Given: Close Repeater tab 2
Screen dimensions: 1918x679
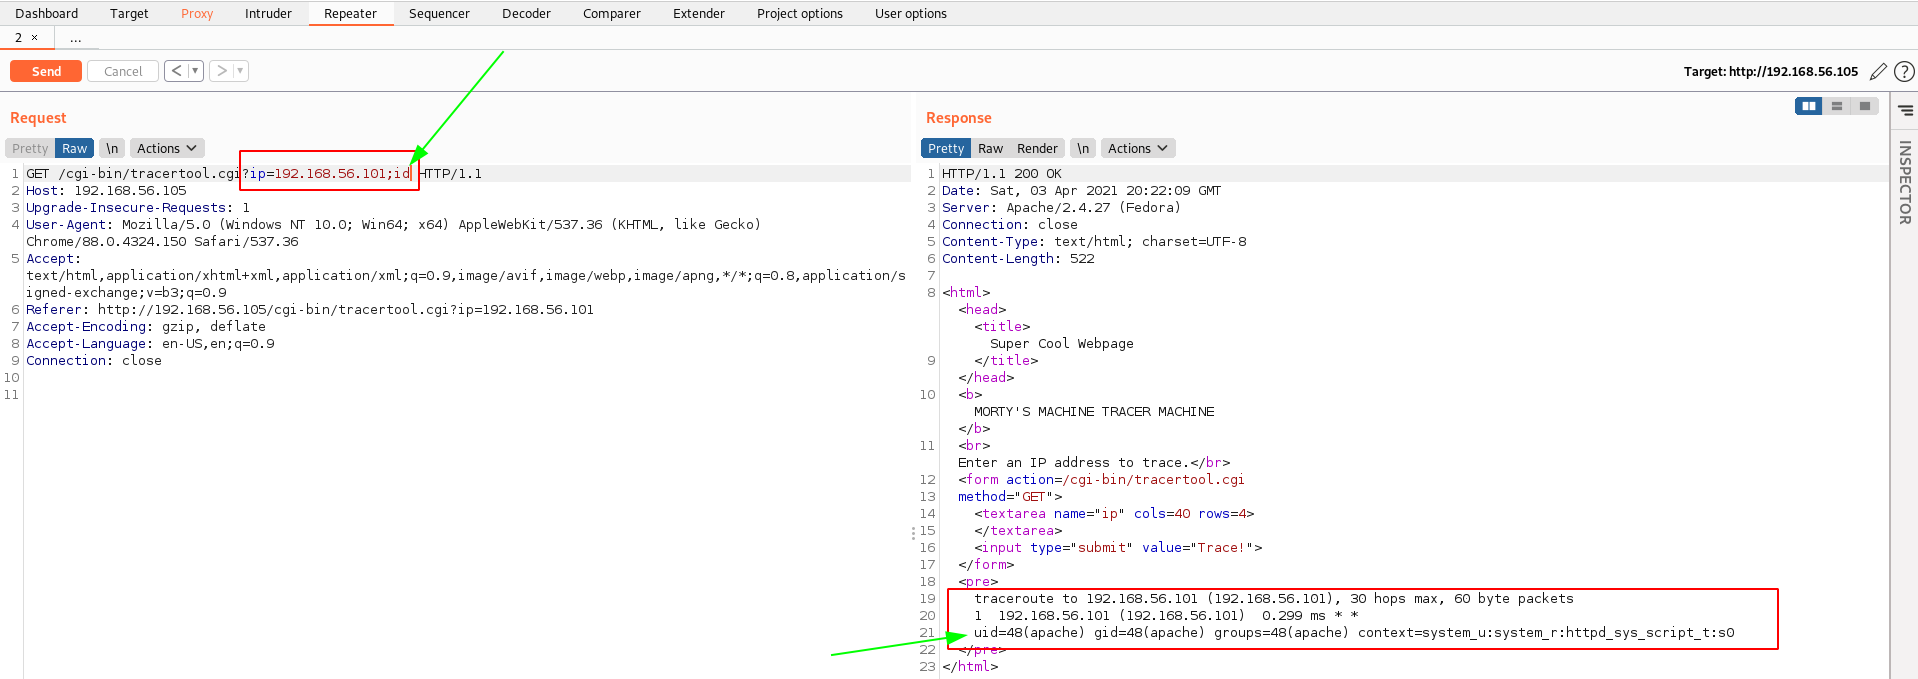Looking at the screenshot, I should pyautogui.click(x=34, y=38).
